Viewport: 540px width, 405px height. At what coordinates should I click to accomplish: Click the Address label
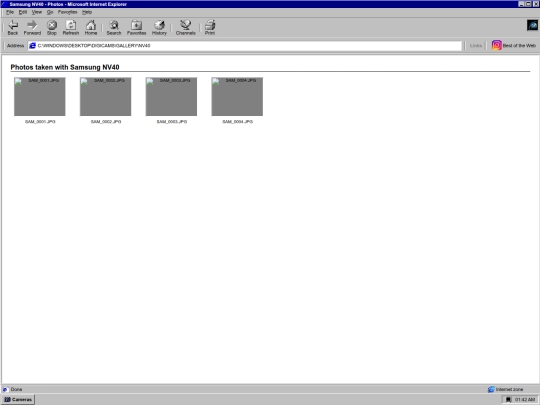[x=15, y=45]
